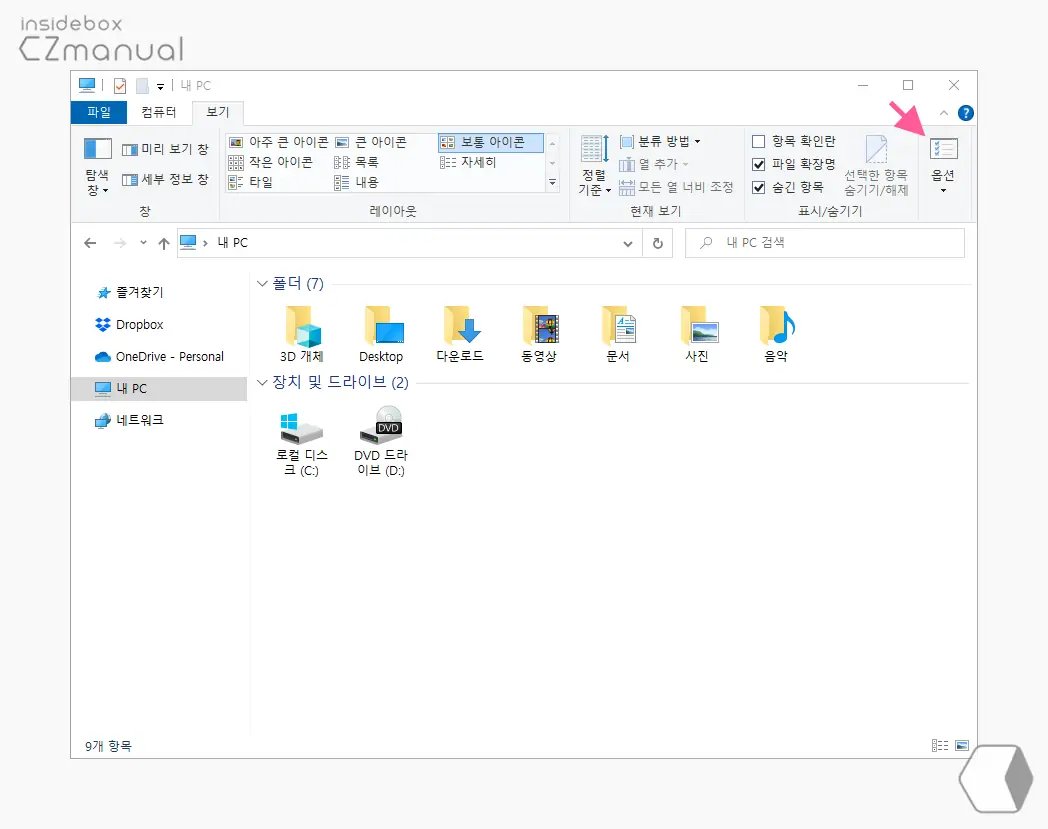Screen dimensions: 1048x829
Task: Select the View (보기) ribbon tab
Action: click(217, 112)
